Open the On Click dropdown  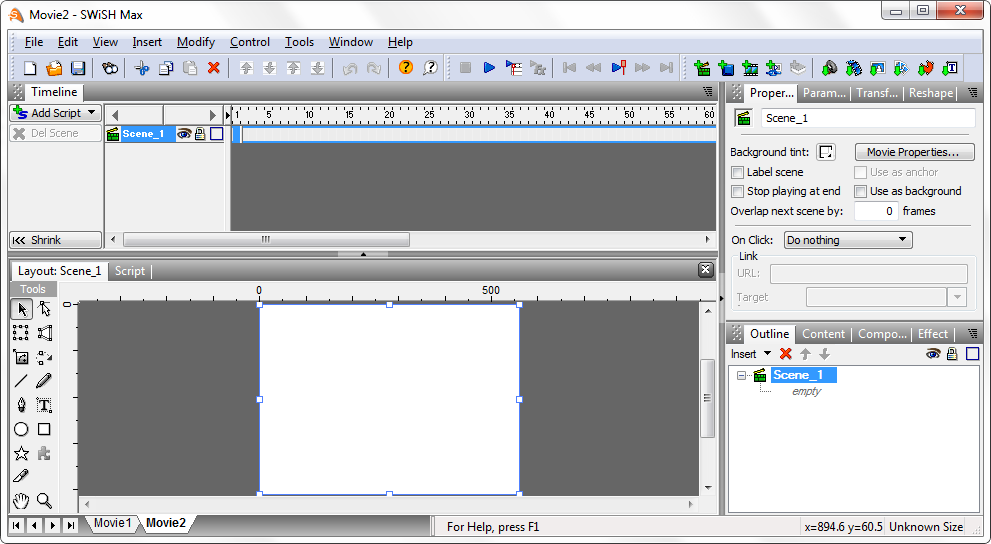click(847, 240)
